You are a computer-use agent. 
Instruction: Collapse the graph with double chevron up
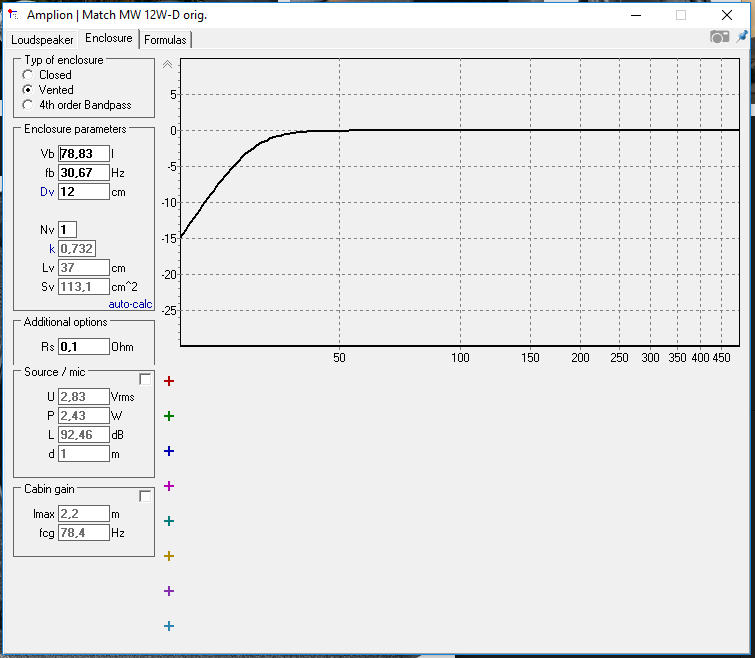(x=167, y=65)
